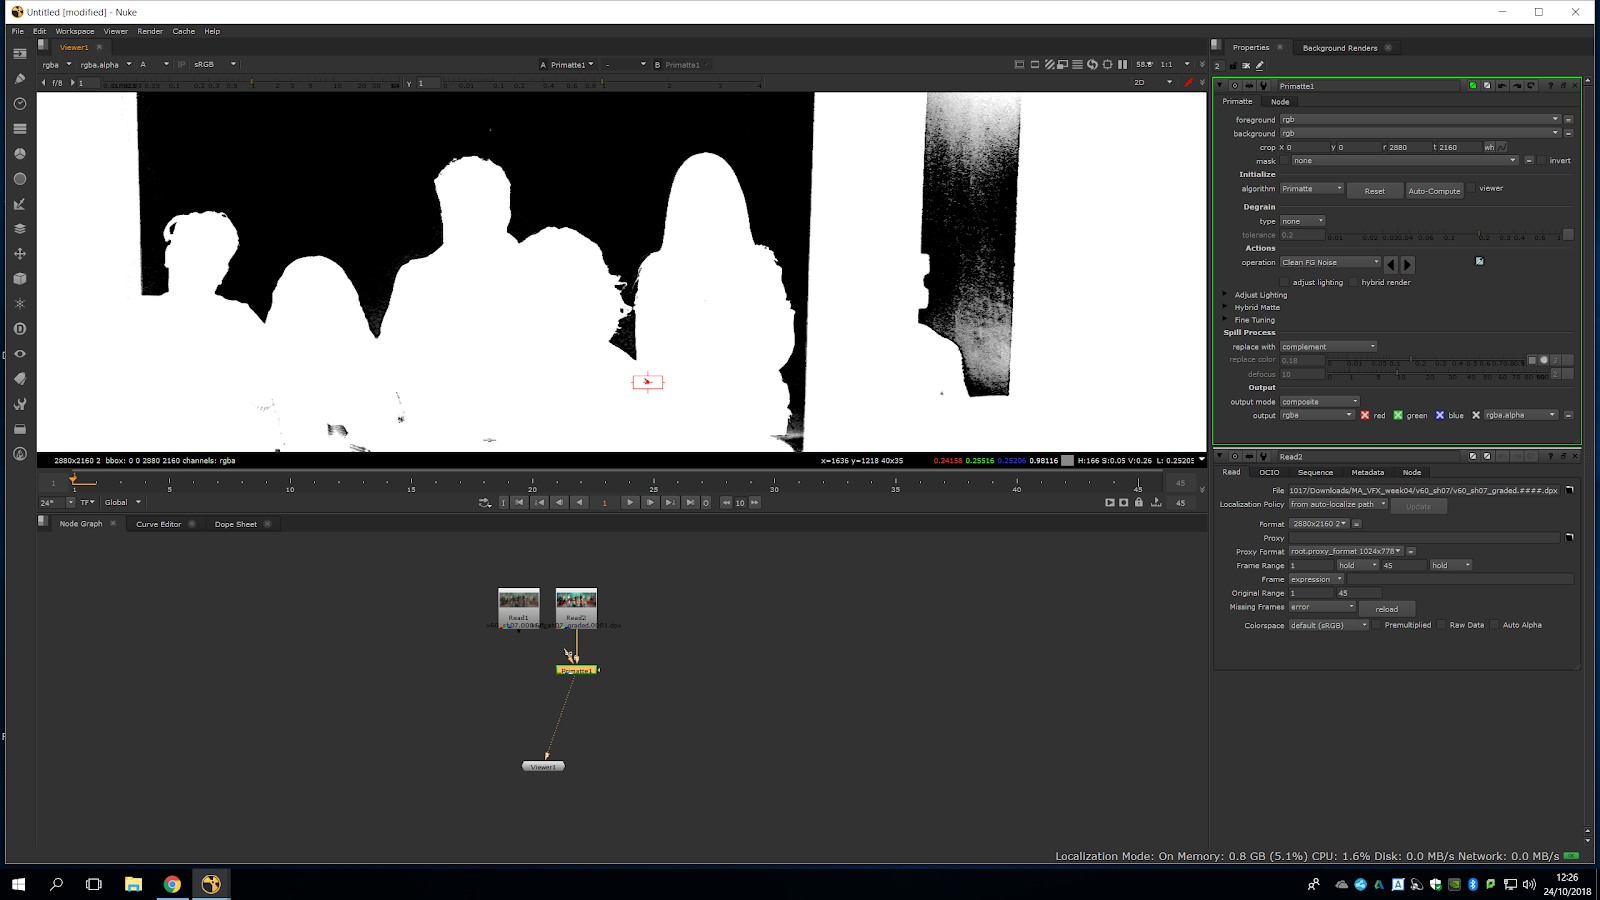This screenshot has width=1600, height=900.
Task: Open the Time nodes clock icon
Action: [19, 104]
